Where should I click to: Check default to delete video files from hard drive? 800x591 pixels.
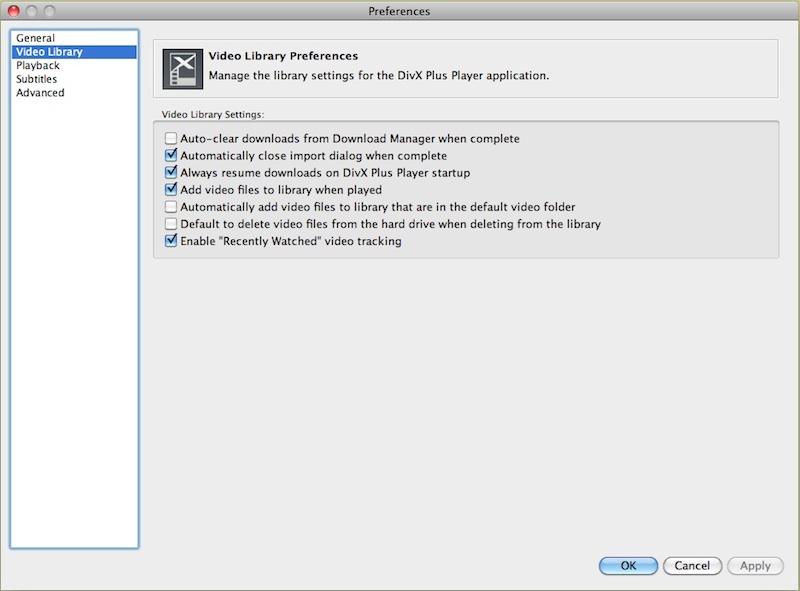[x=171, y=224]
